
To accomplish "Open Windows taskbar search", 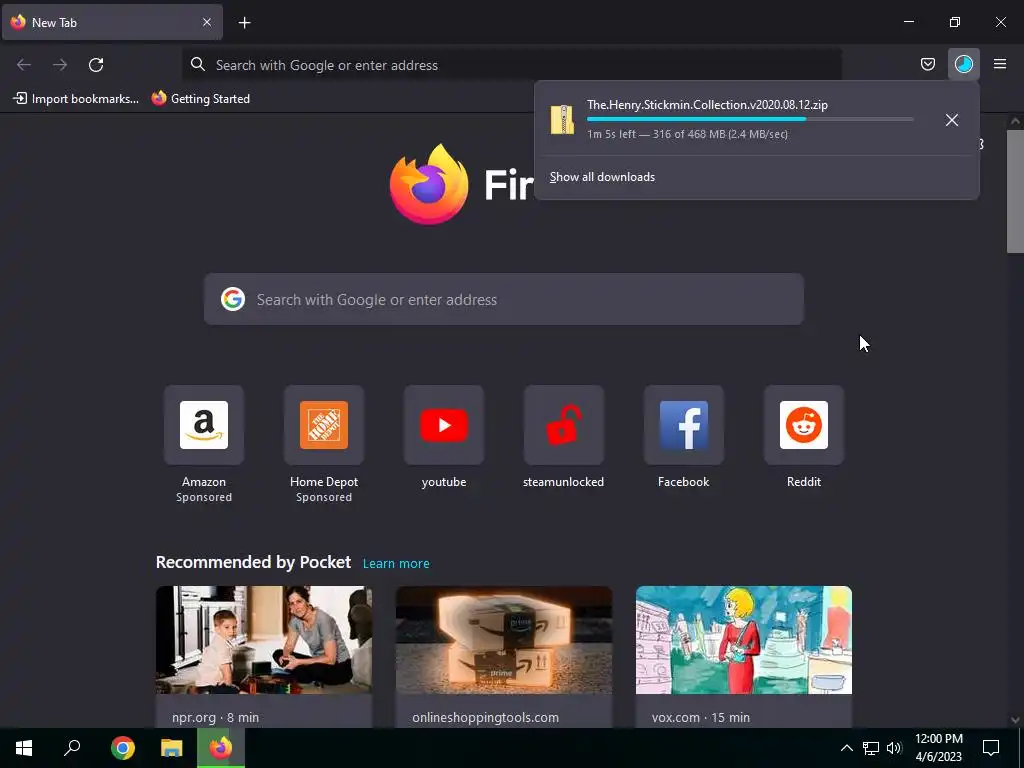I will coord(72,748).
